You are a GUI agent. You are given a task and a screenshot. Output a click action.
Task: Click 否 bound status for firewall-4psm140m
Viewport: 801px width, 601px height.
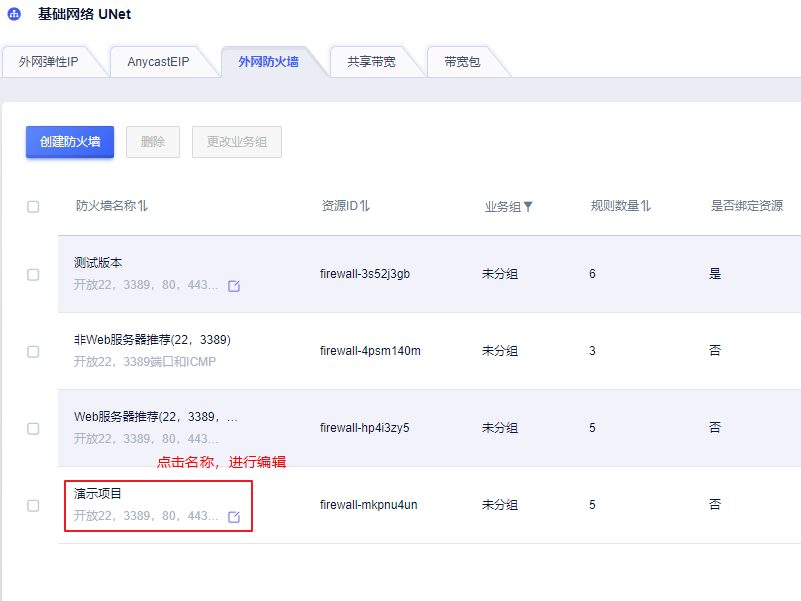point(715,351)
